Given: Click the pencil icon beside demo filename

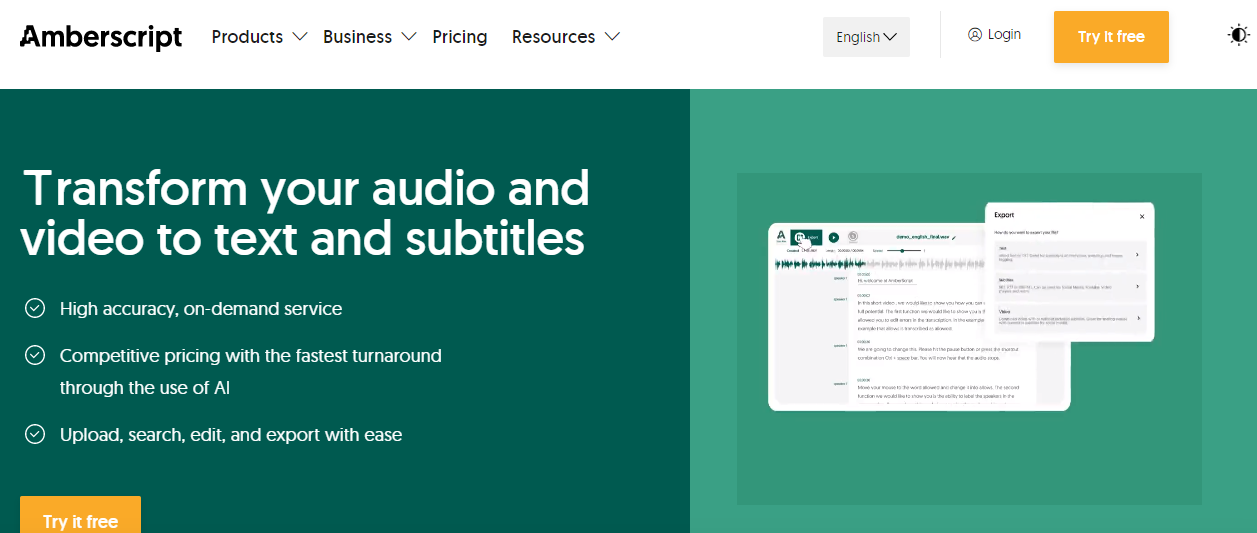Looking at the screenshot, I should tap(954, 238).
